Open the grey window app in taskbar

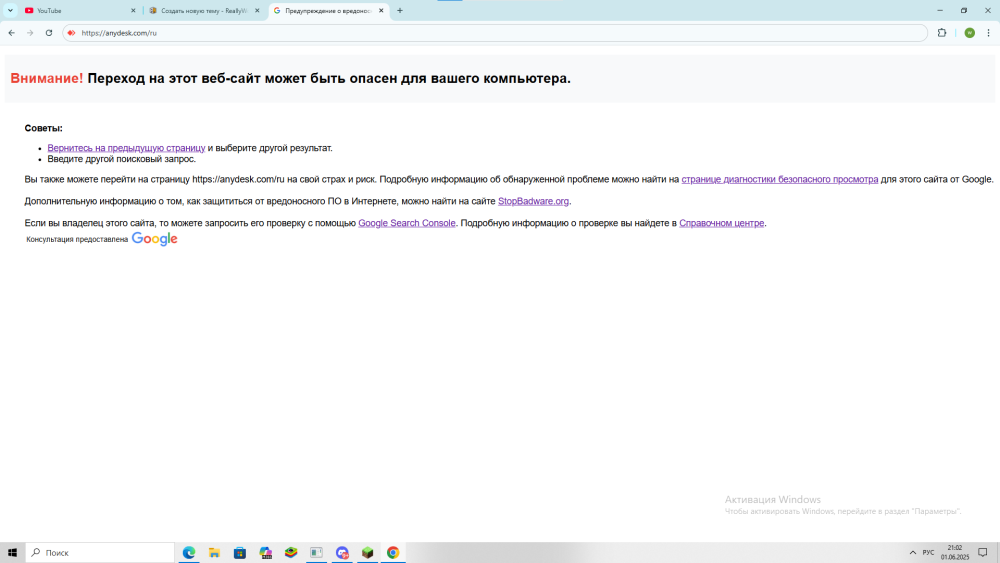click(316, 553)
